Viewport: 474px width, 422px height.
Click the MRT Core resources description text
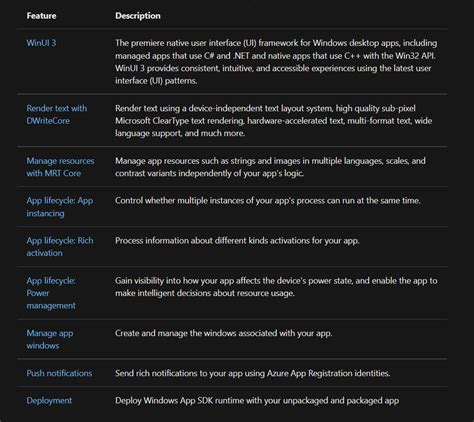[x=270, y=167]
